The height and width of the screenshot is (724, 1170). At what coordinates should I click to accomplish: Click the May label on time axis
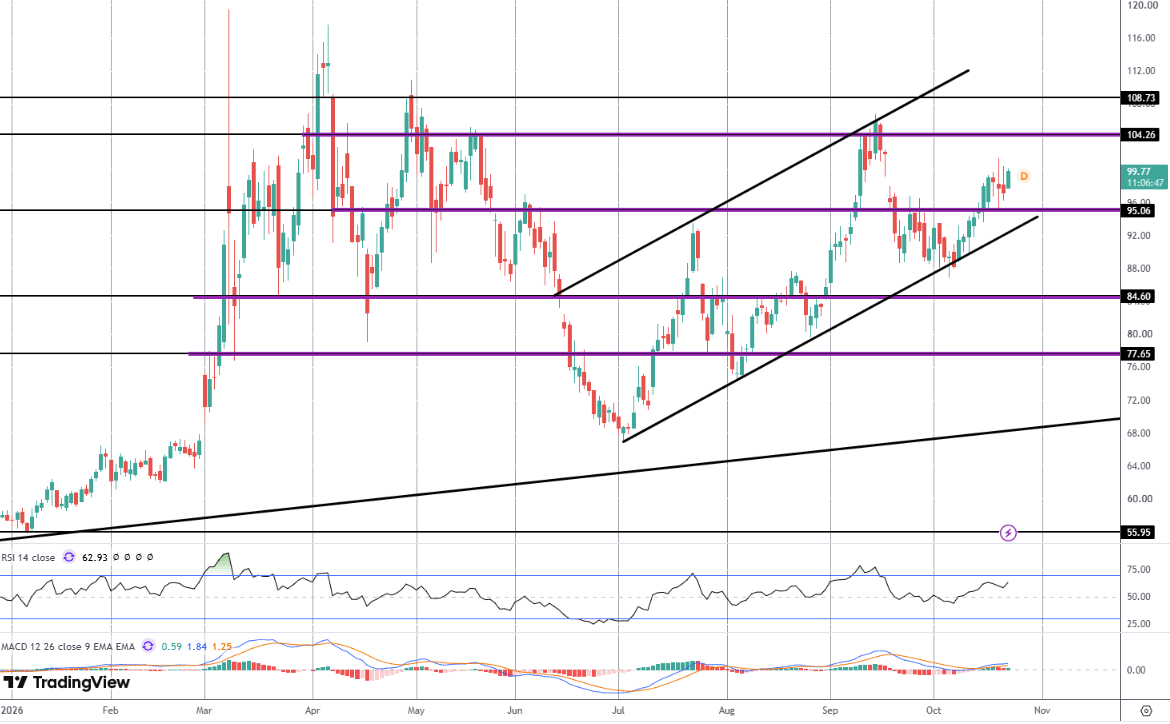coord(416,711)
